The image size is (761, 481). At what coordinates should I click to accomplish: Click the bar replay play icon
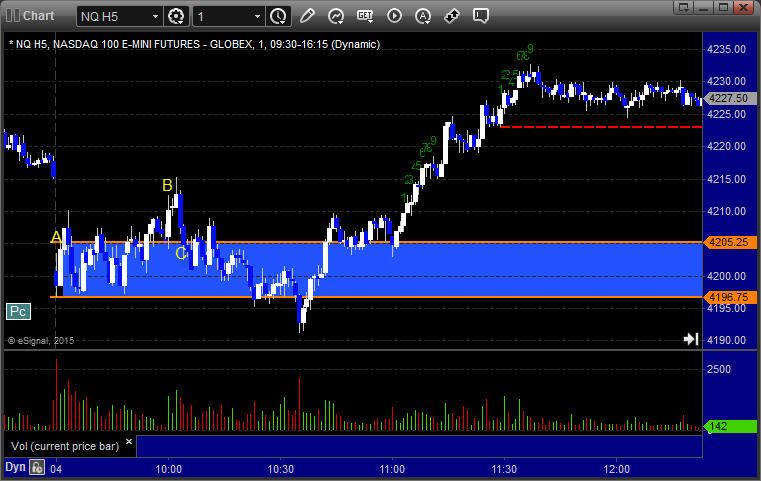[x=394, y=16]
